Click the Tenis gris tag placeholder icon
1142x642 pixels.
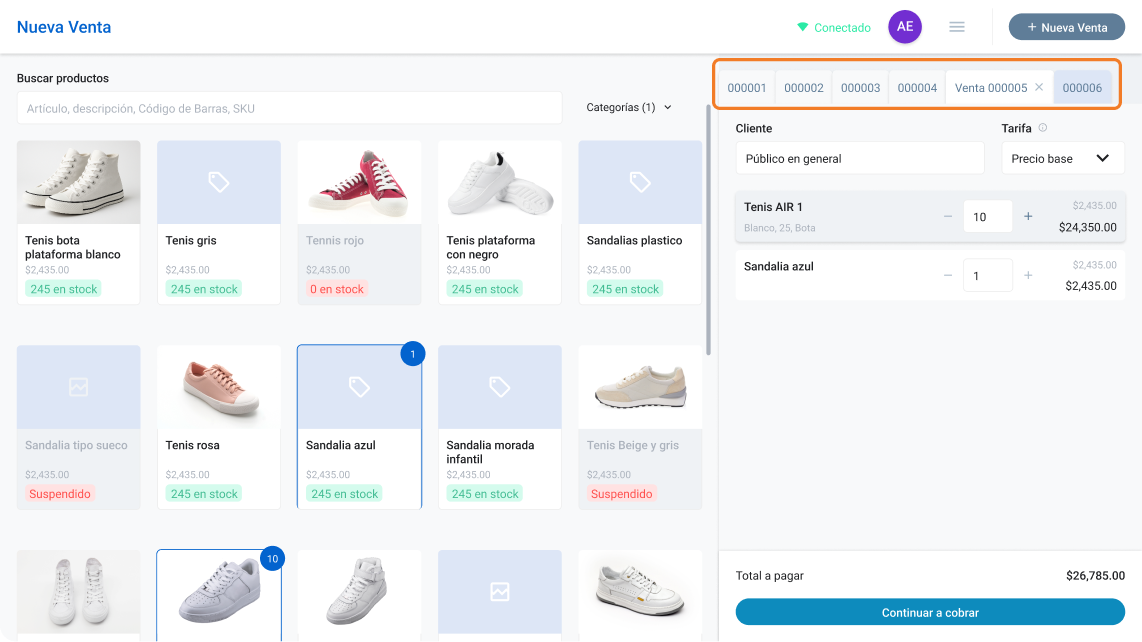point(218,181)
